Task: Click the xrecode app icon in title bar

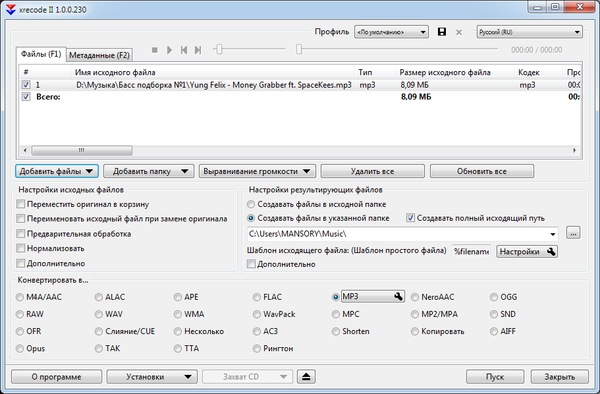Action: (11, 9)
